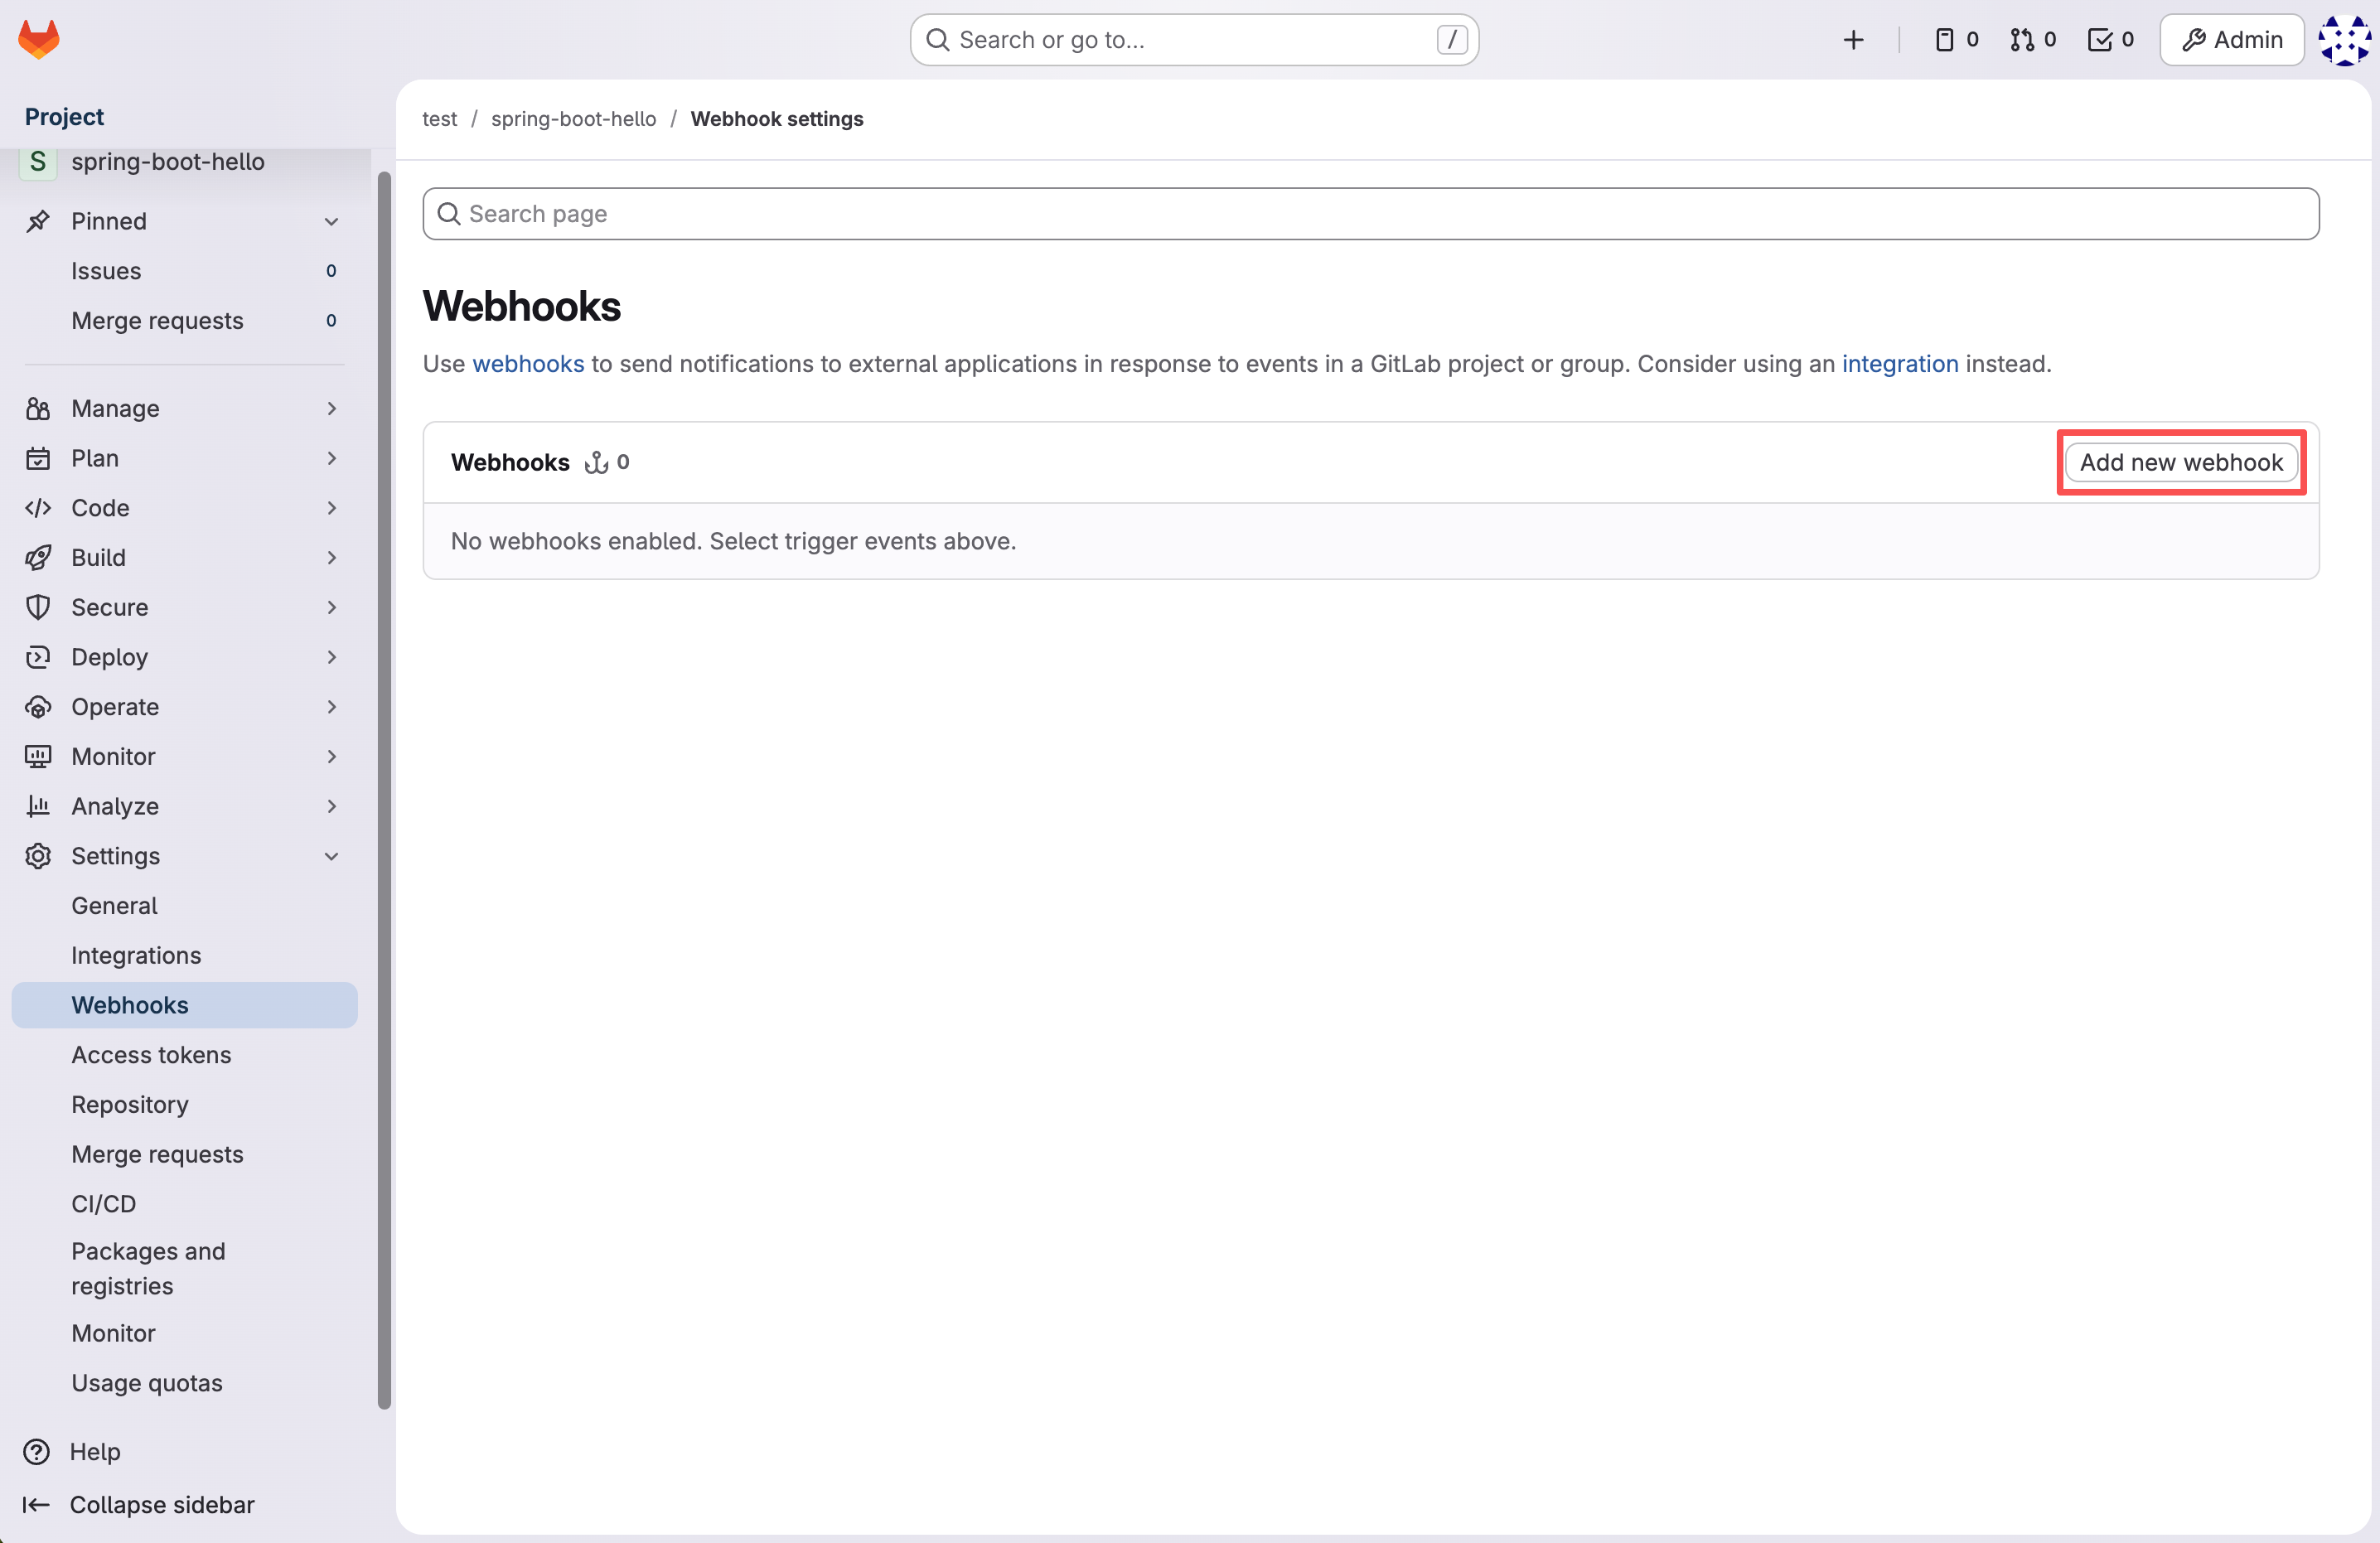Click the plus create new icon
2380x1543 pixels.
tap(1853, 40)
